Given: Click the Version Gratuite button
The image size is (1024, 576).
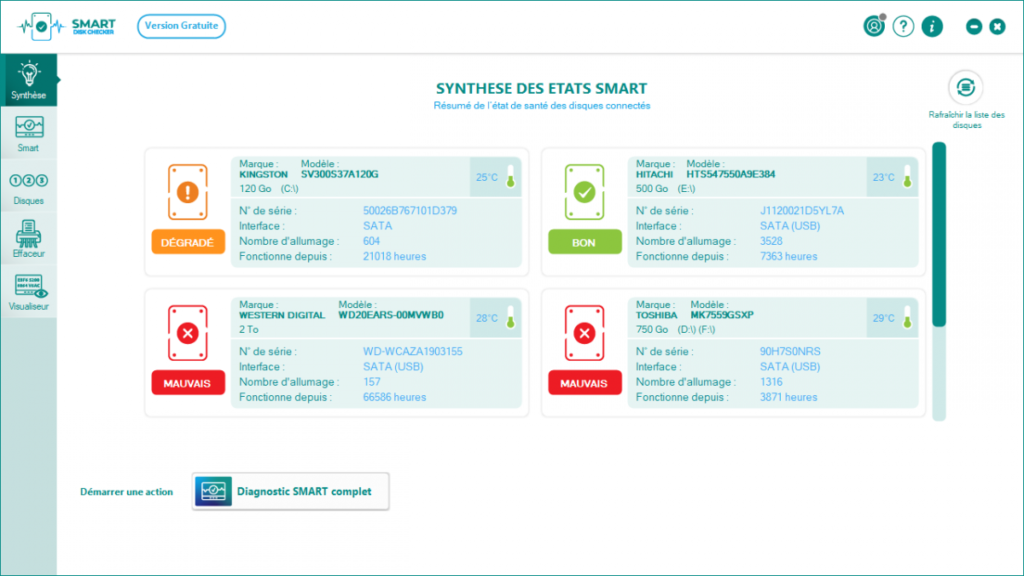Looking at the screenshot, I should [182, 26].
